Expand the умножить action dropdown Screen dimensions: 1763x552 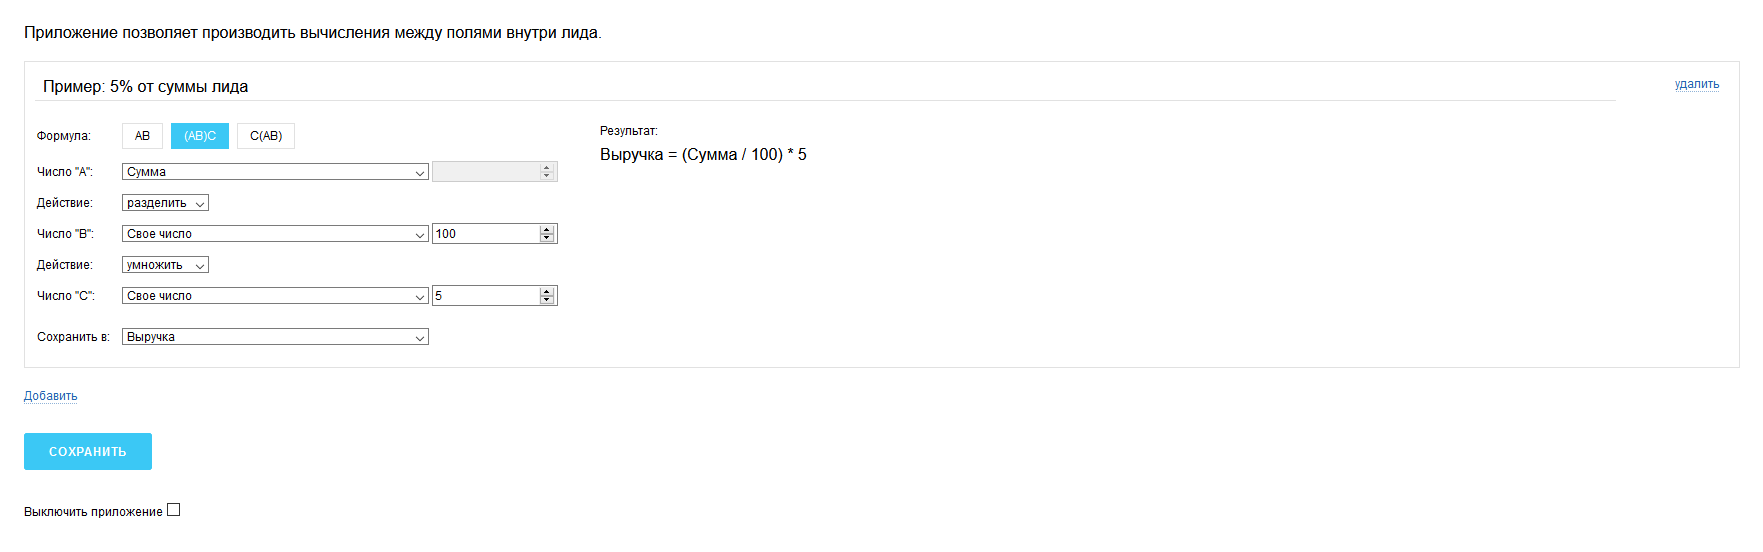(x=165, y=265)
